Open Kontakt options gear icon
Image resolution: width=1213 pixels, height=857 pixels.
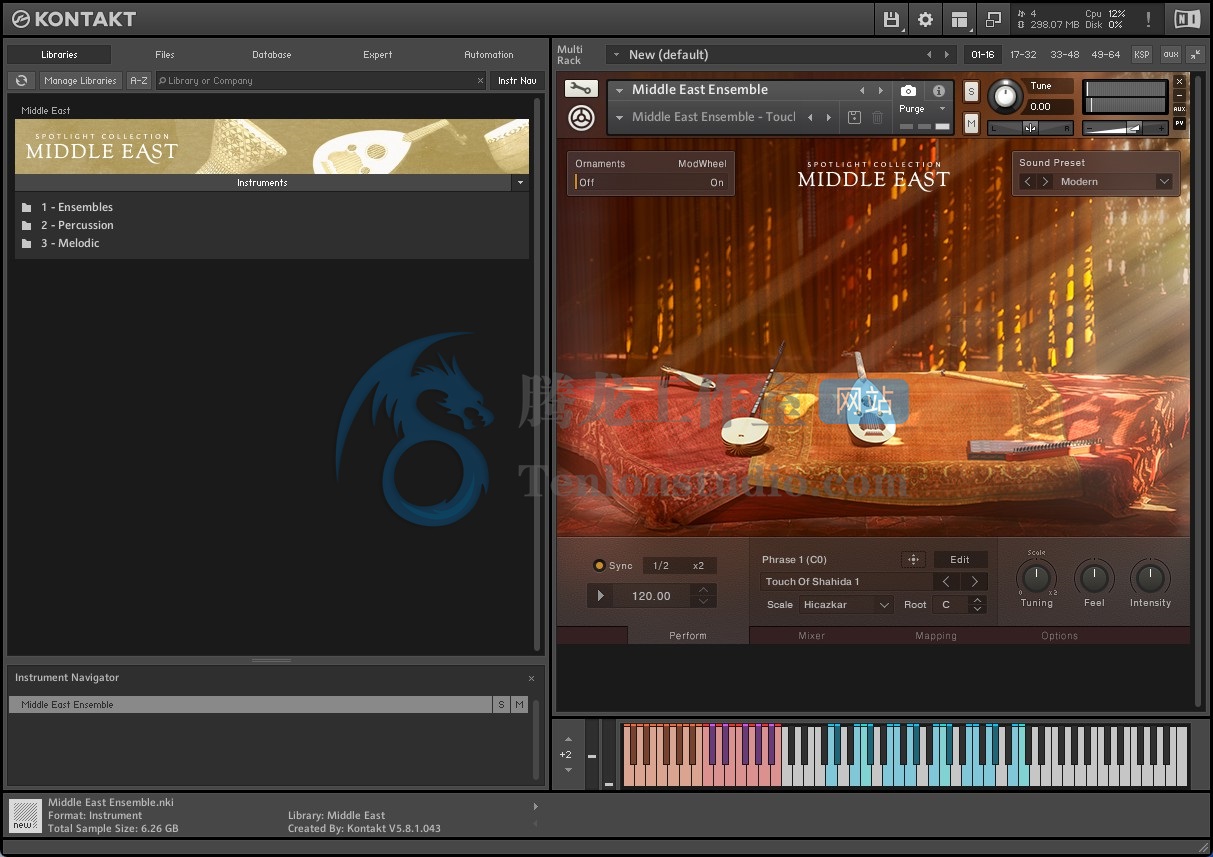[x=925, y=19]
